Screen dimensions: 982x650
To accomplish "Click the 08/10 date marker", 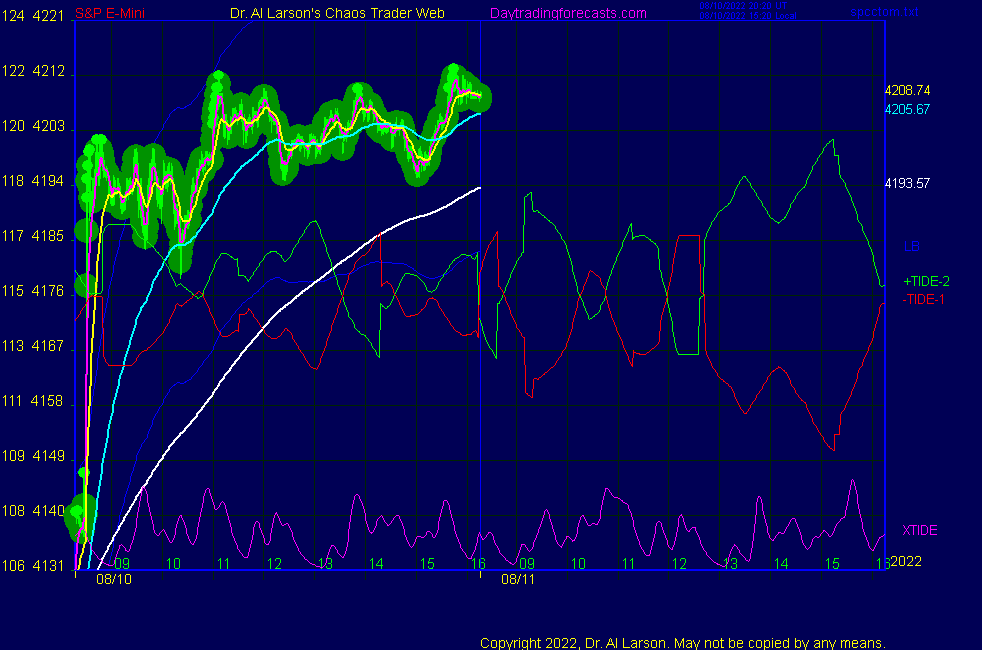I will tap(114, 578).
